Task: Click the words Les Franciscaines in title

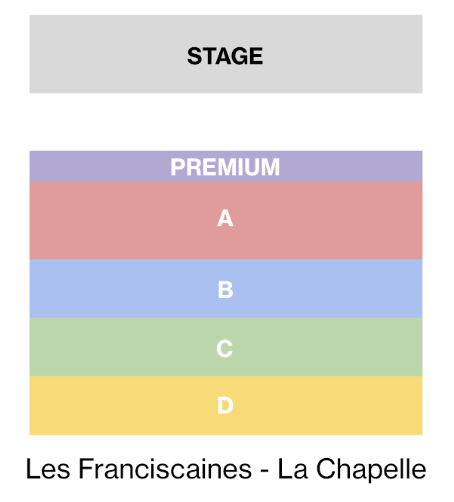Action: (x=138, y=469)
